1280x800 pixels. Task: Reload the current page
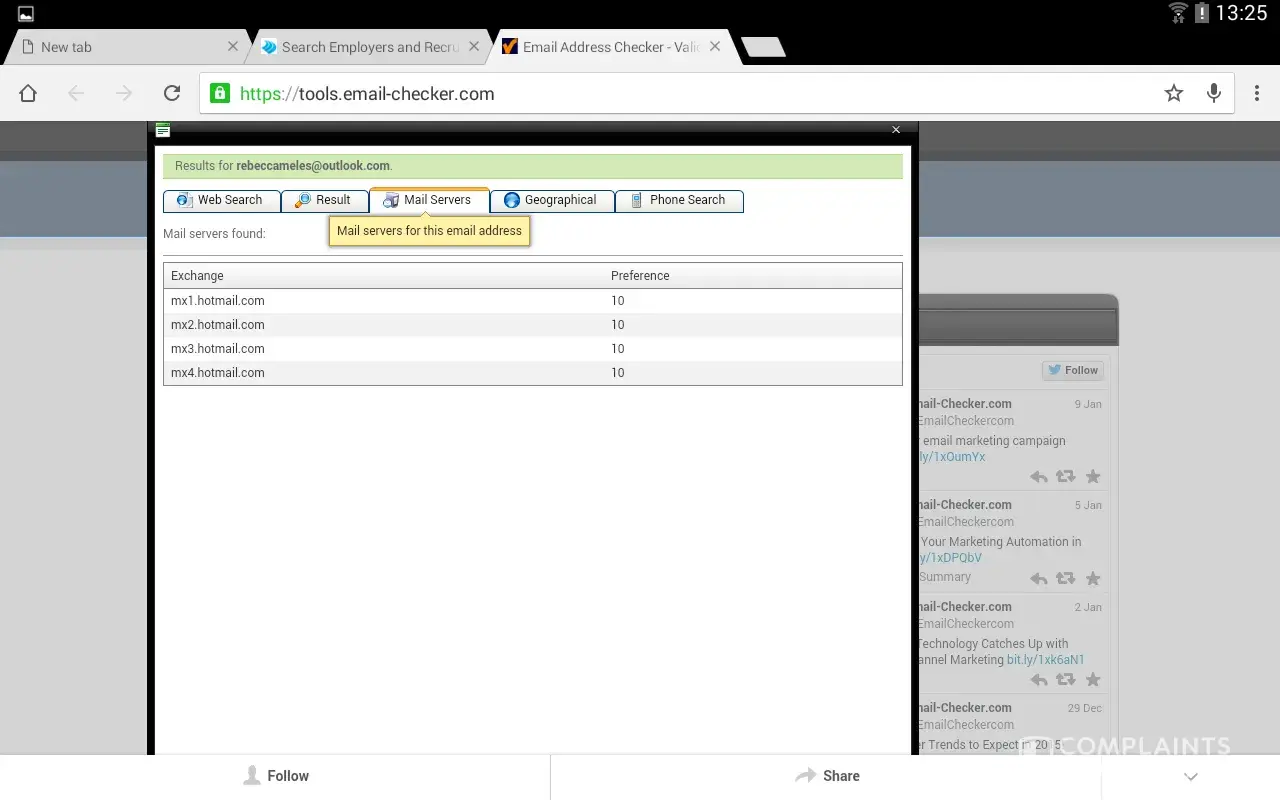coord(172,93)
